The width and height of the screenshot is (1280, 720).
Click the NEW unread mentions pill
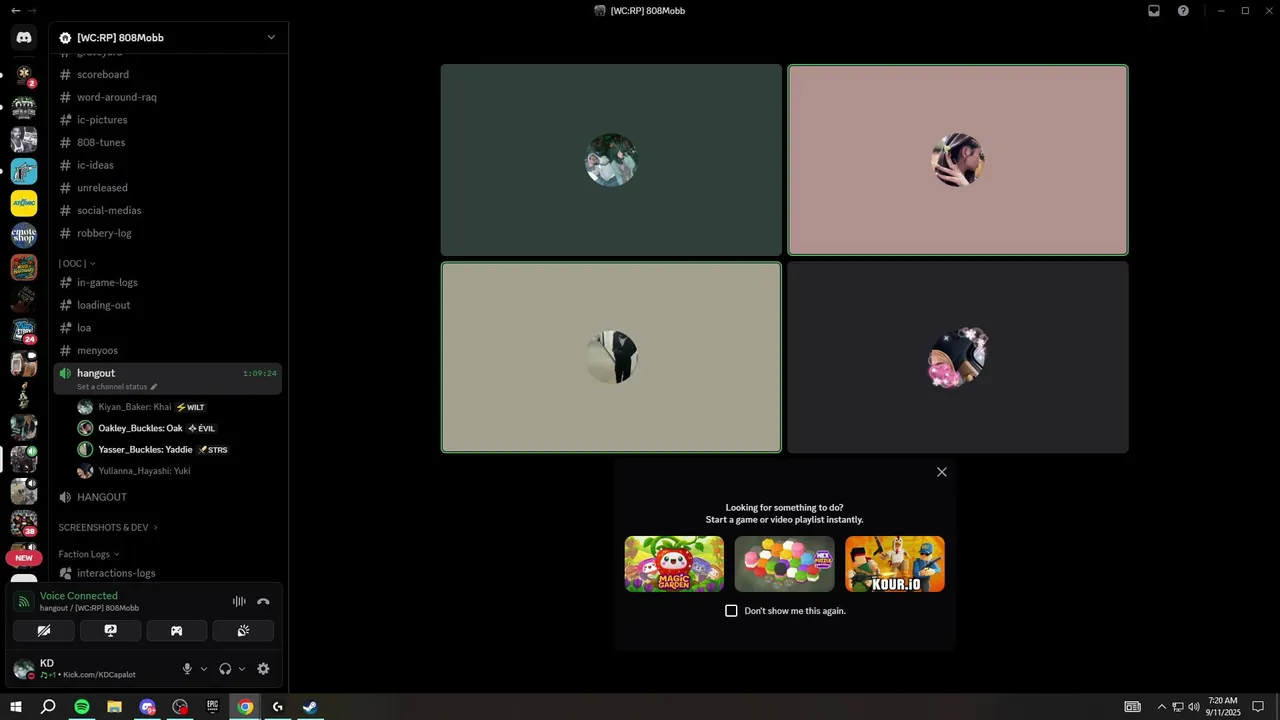[x=24, y=558]
